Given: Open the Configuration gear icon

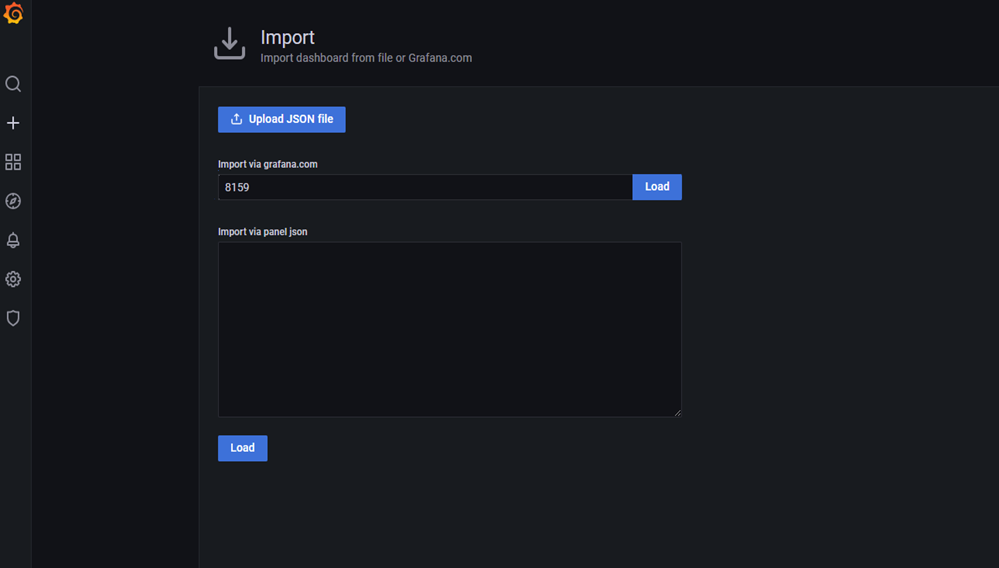Looking at the screenshot, I should [13, 279].
